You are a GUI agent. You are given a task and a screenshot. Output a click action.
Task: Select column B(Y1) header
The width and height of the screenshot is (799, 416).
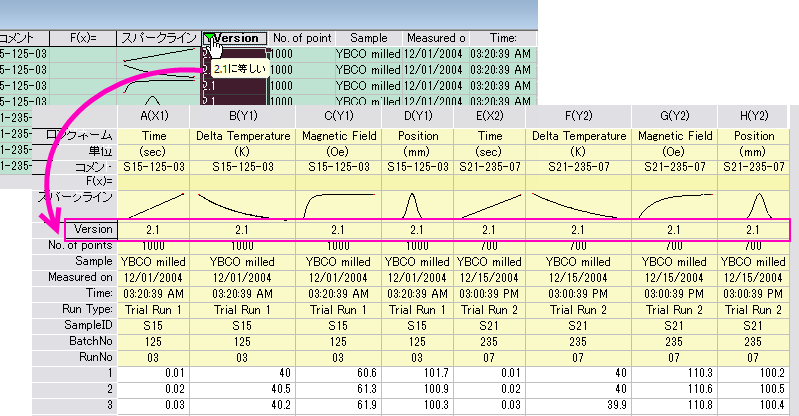(x=243, y=116)
